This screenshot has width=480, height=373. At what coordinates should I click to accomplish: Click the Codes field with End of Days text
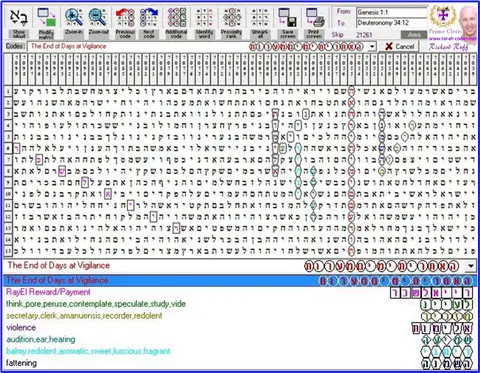[197, 46]
